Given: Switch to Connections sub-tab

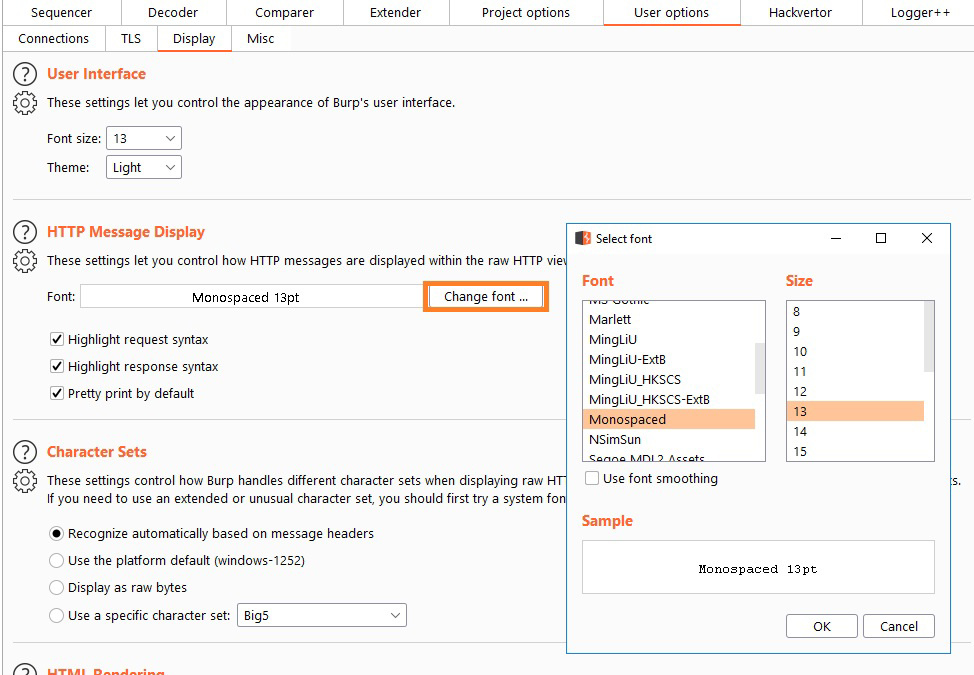Looking at the screenshot, I should tap(53, 39).
